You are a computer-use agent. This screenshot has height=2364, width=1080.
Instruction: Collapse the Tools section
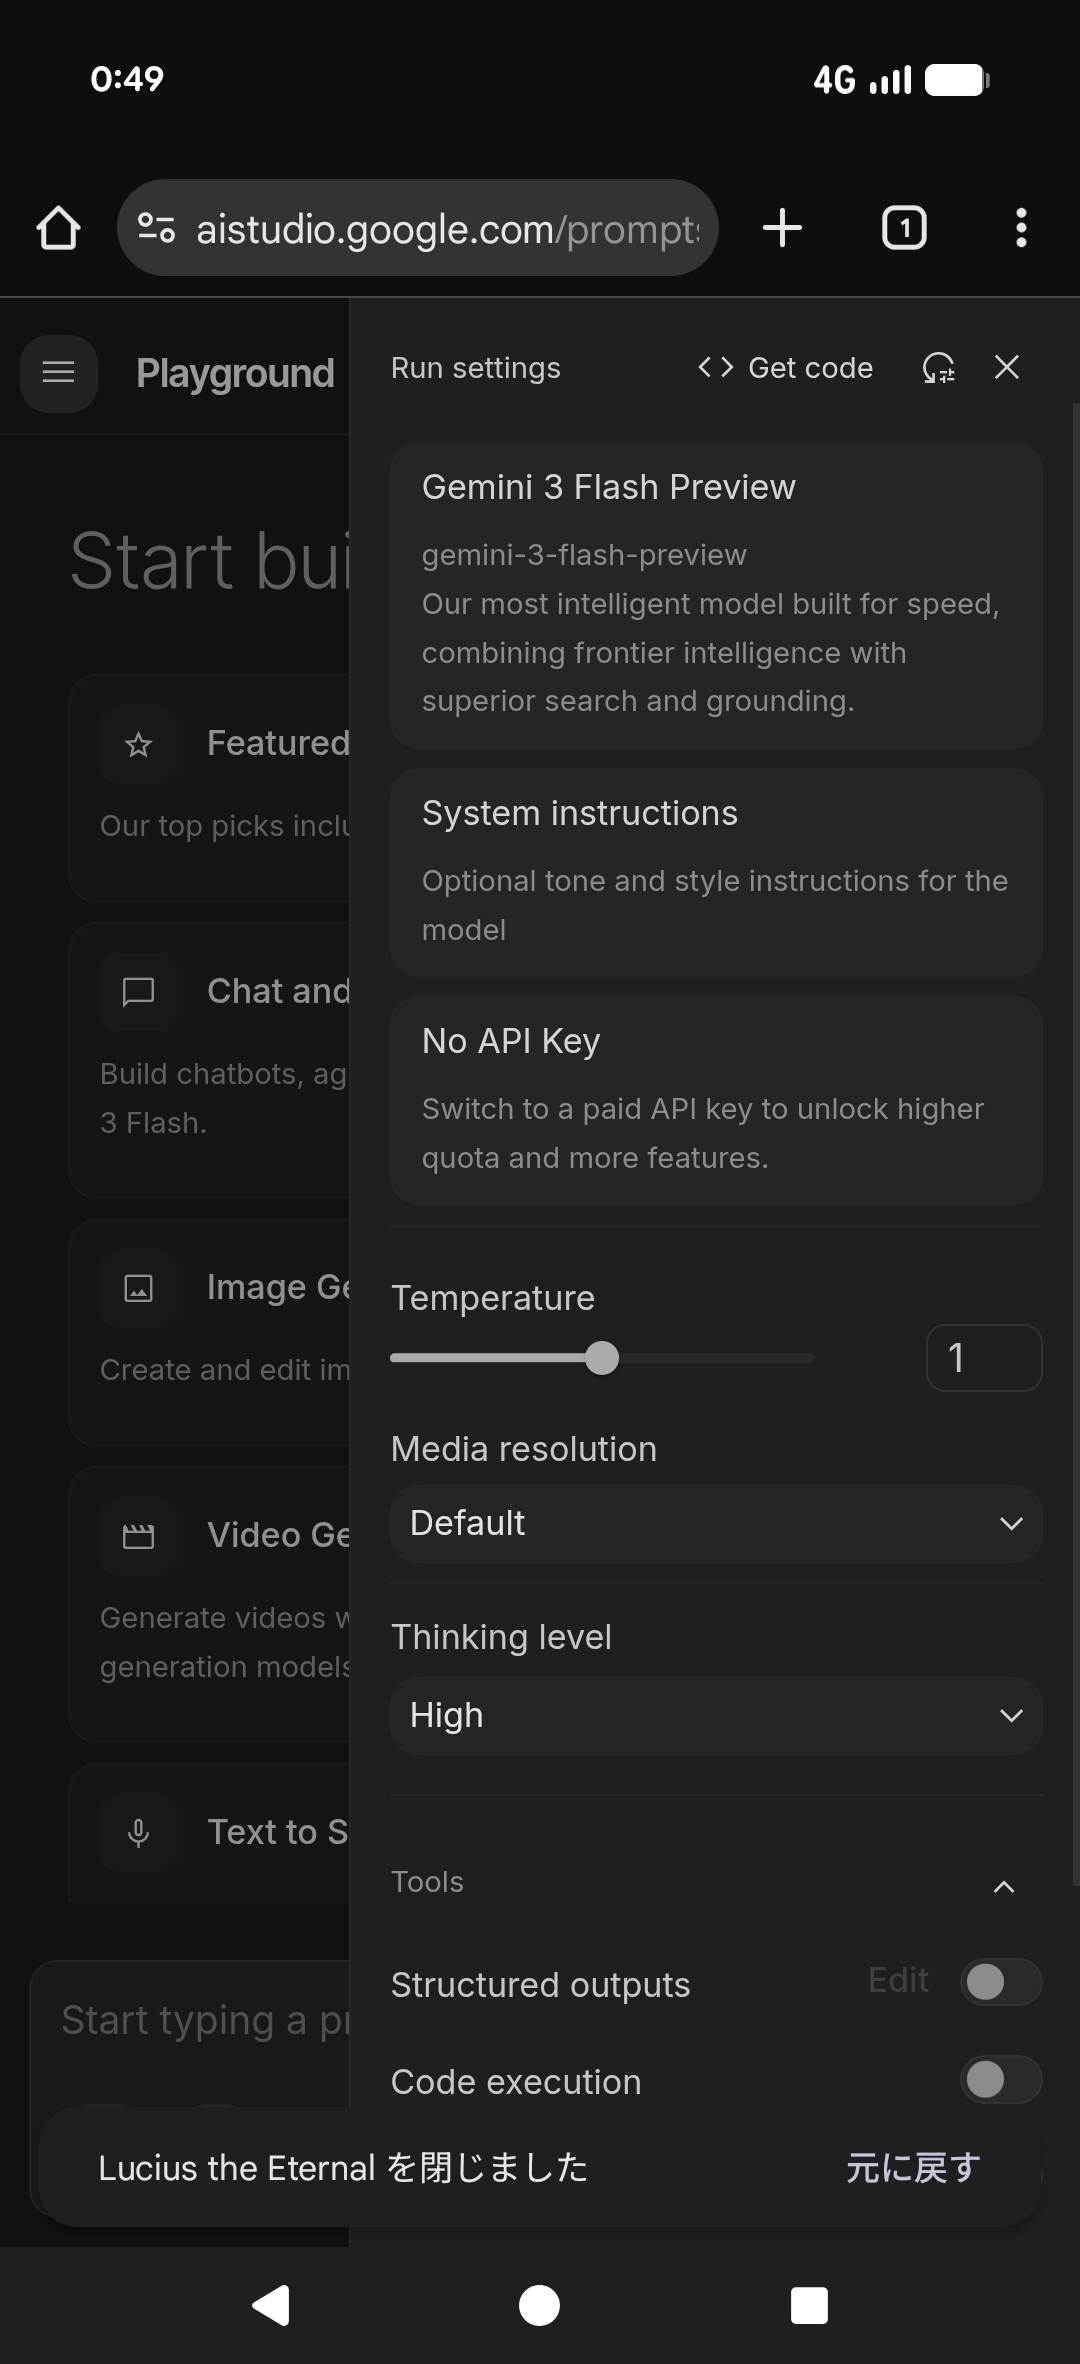[1004, 1886]
